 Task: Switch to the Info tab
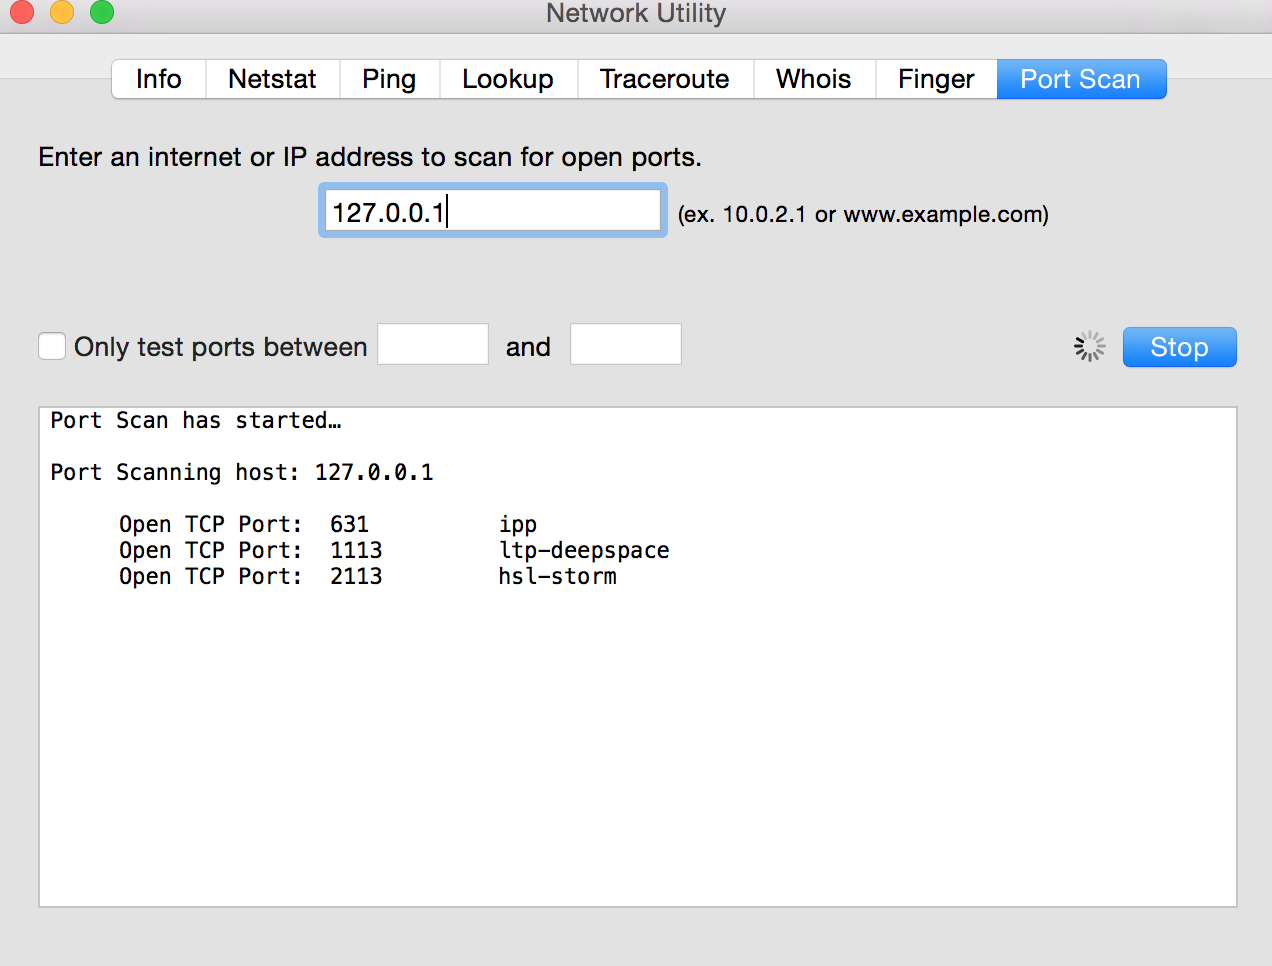[x=159, y=79]
